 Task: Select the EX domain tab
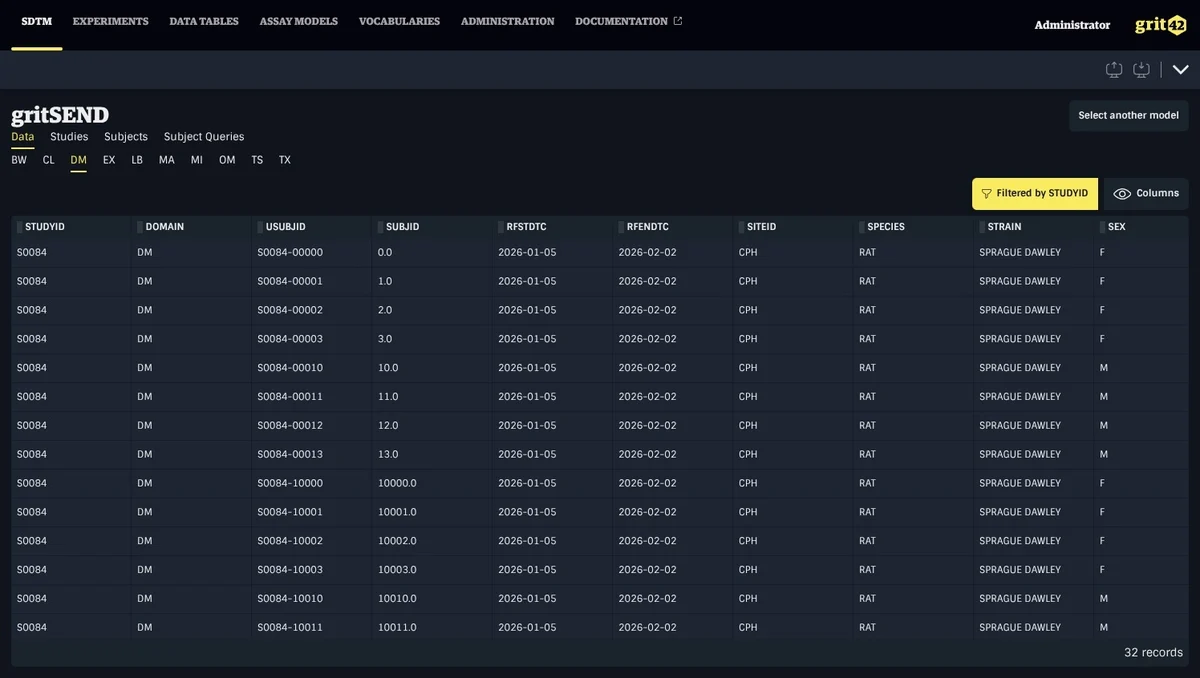tap(109, 160)
